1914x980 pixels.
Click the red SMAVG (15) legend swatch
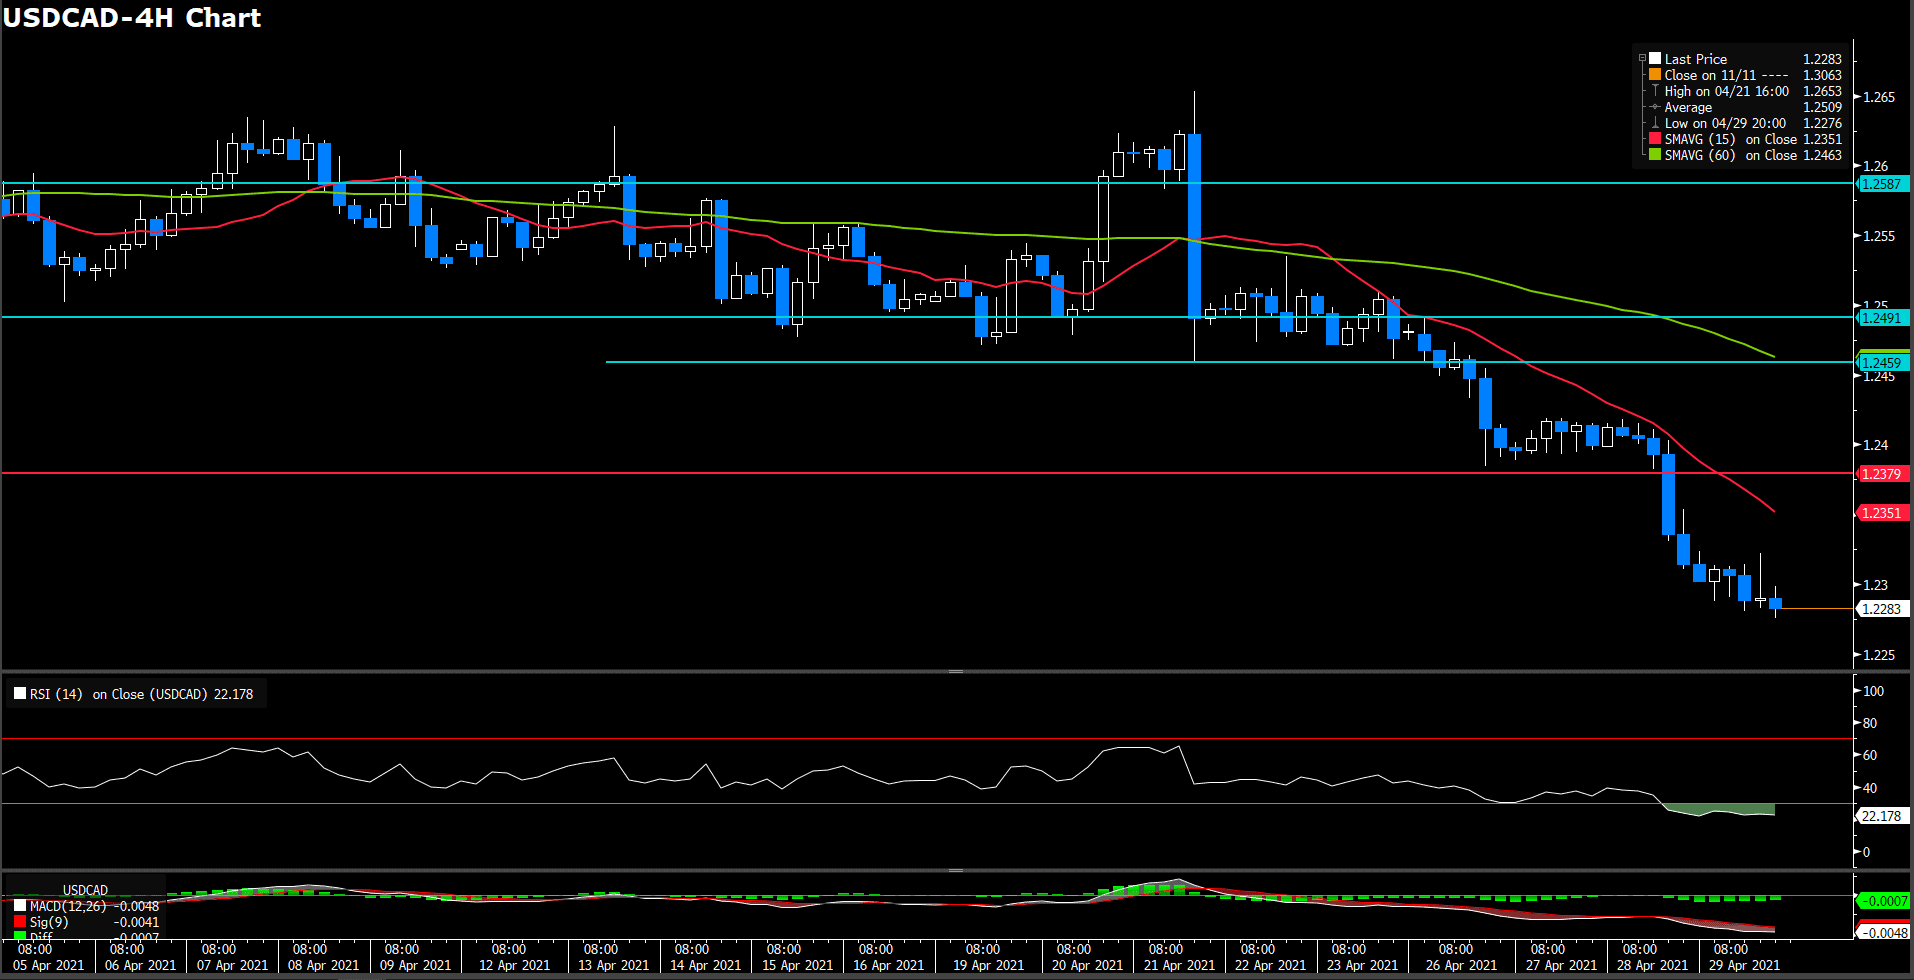click(1655, 139)
